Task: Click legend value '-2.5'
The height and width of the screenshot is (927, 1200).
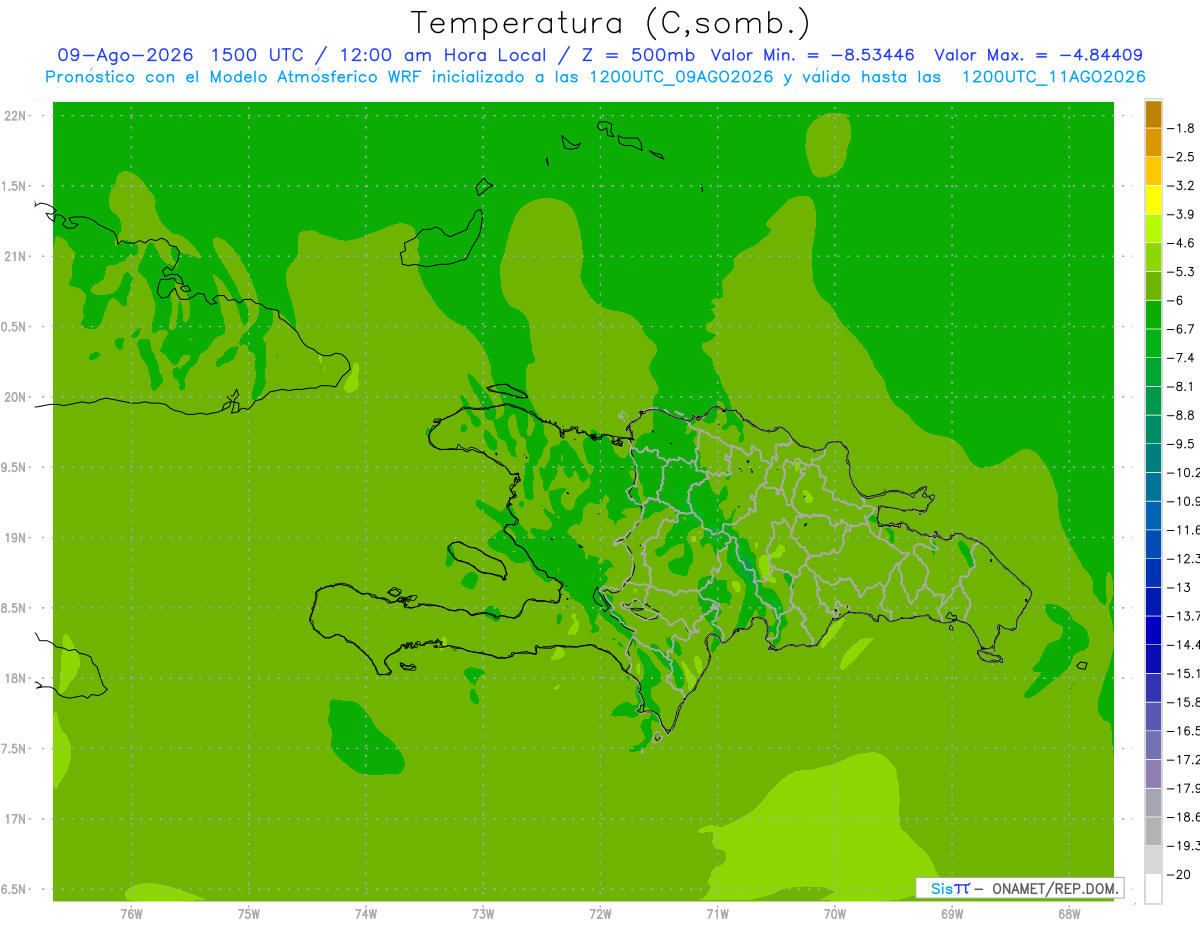Action: point(1182,157)
